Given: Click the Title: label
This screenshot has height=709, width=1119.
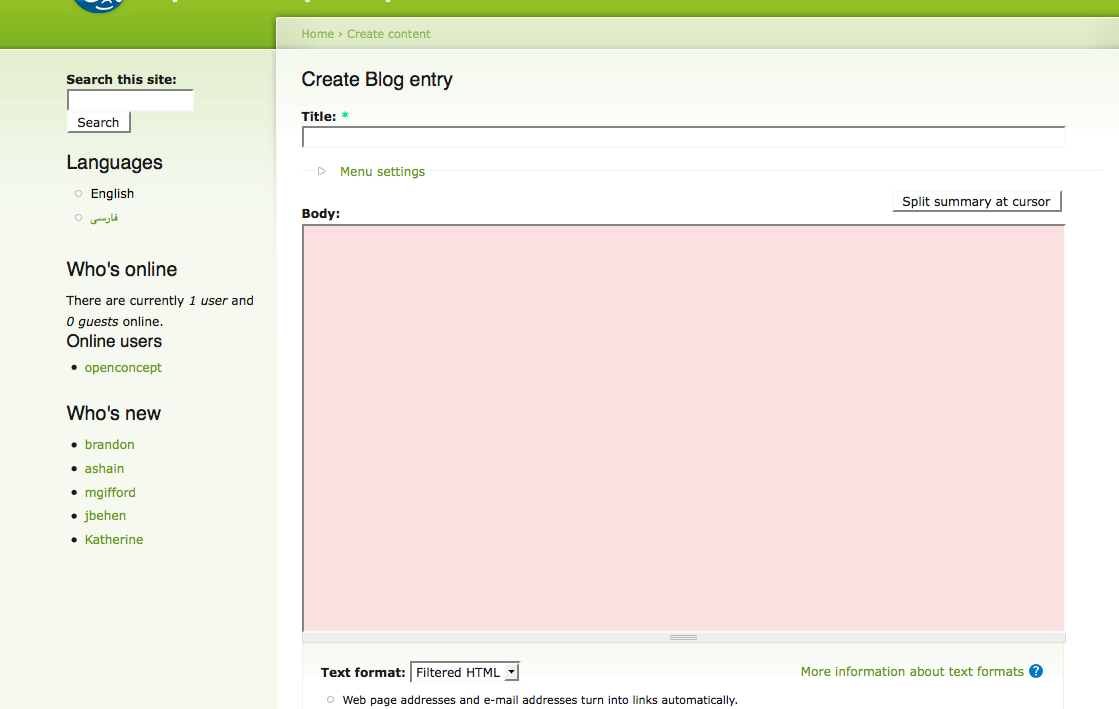Looking at the screenshot, I should click(x=318, y=116).
